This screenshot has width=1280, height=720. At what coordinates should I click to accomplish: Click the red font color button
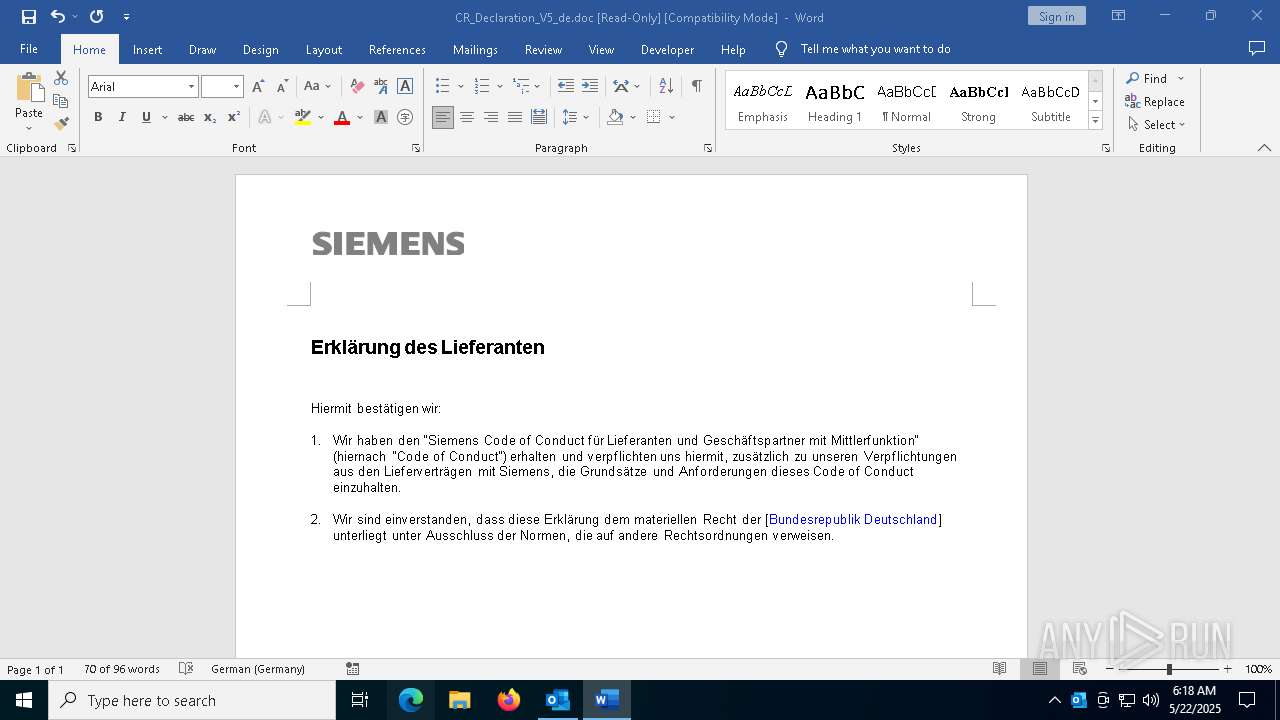[x=342, y=117]
